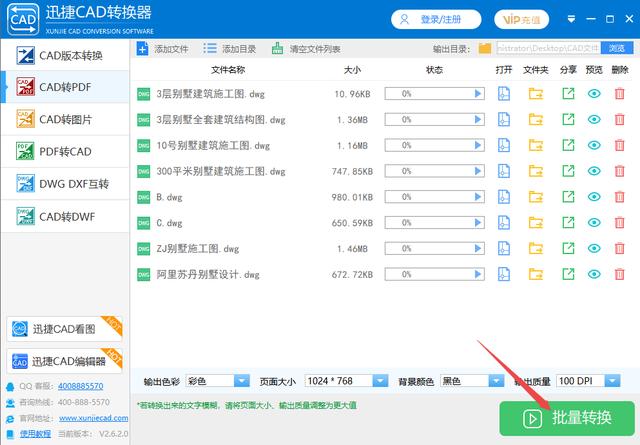Preview 300平米别墅建筑施工图.dwg with eye icon
This screenshot has width=640, height=445.
pos(594,171)
